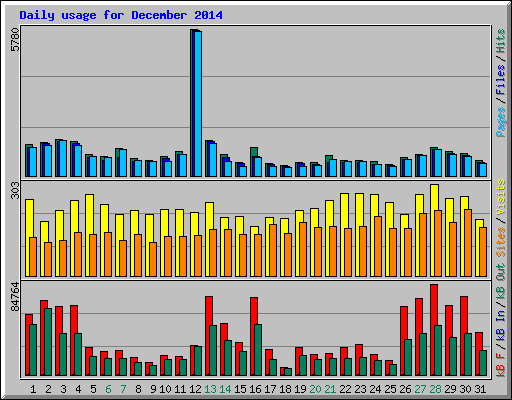Click the 'Daily usage for December 2014' title
This screenshot has height=400, width=512.
(x=121, y=15)
